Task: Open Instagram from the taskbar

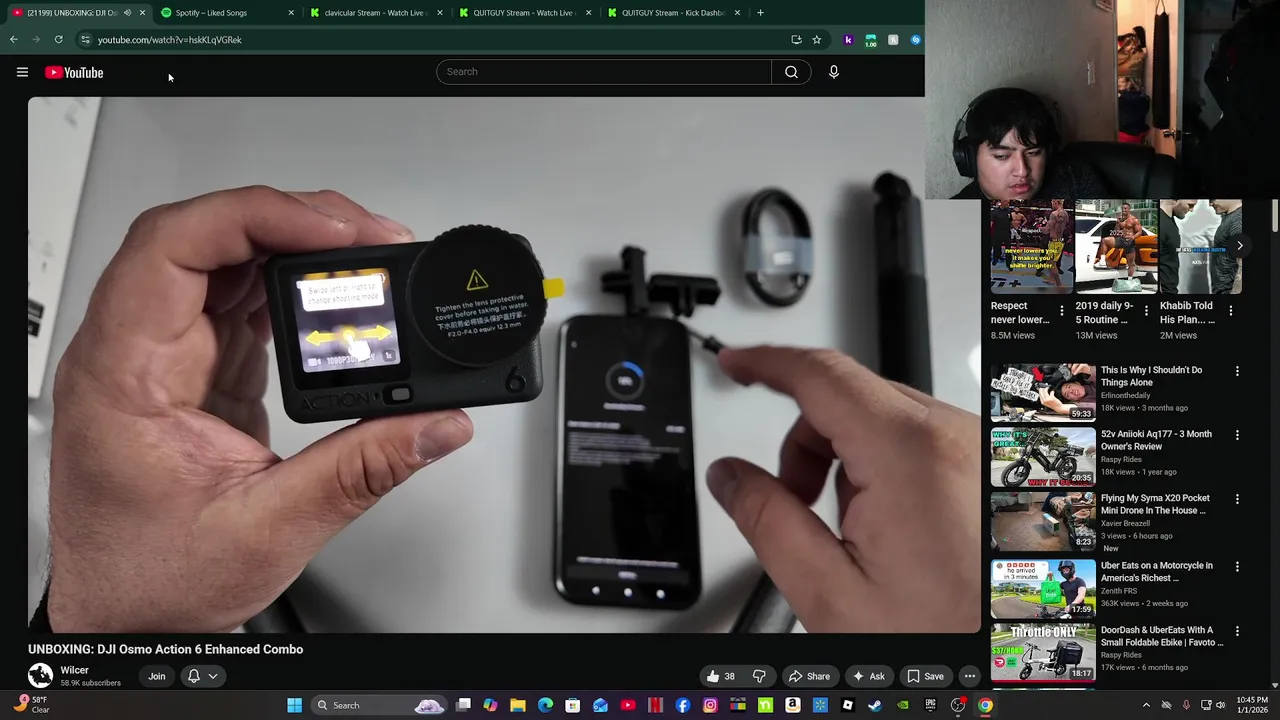Action: (x=710, y=705)
